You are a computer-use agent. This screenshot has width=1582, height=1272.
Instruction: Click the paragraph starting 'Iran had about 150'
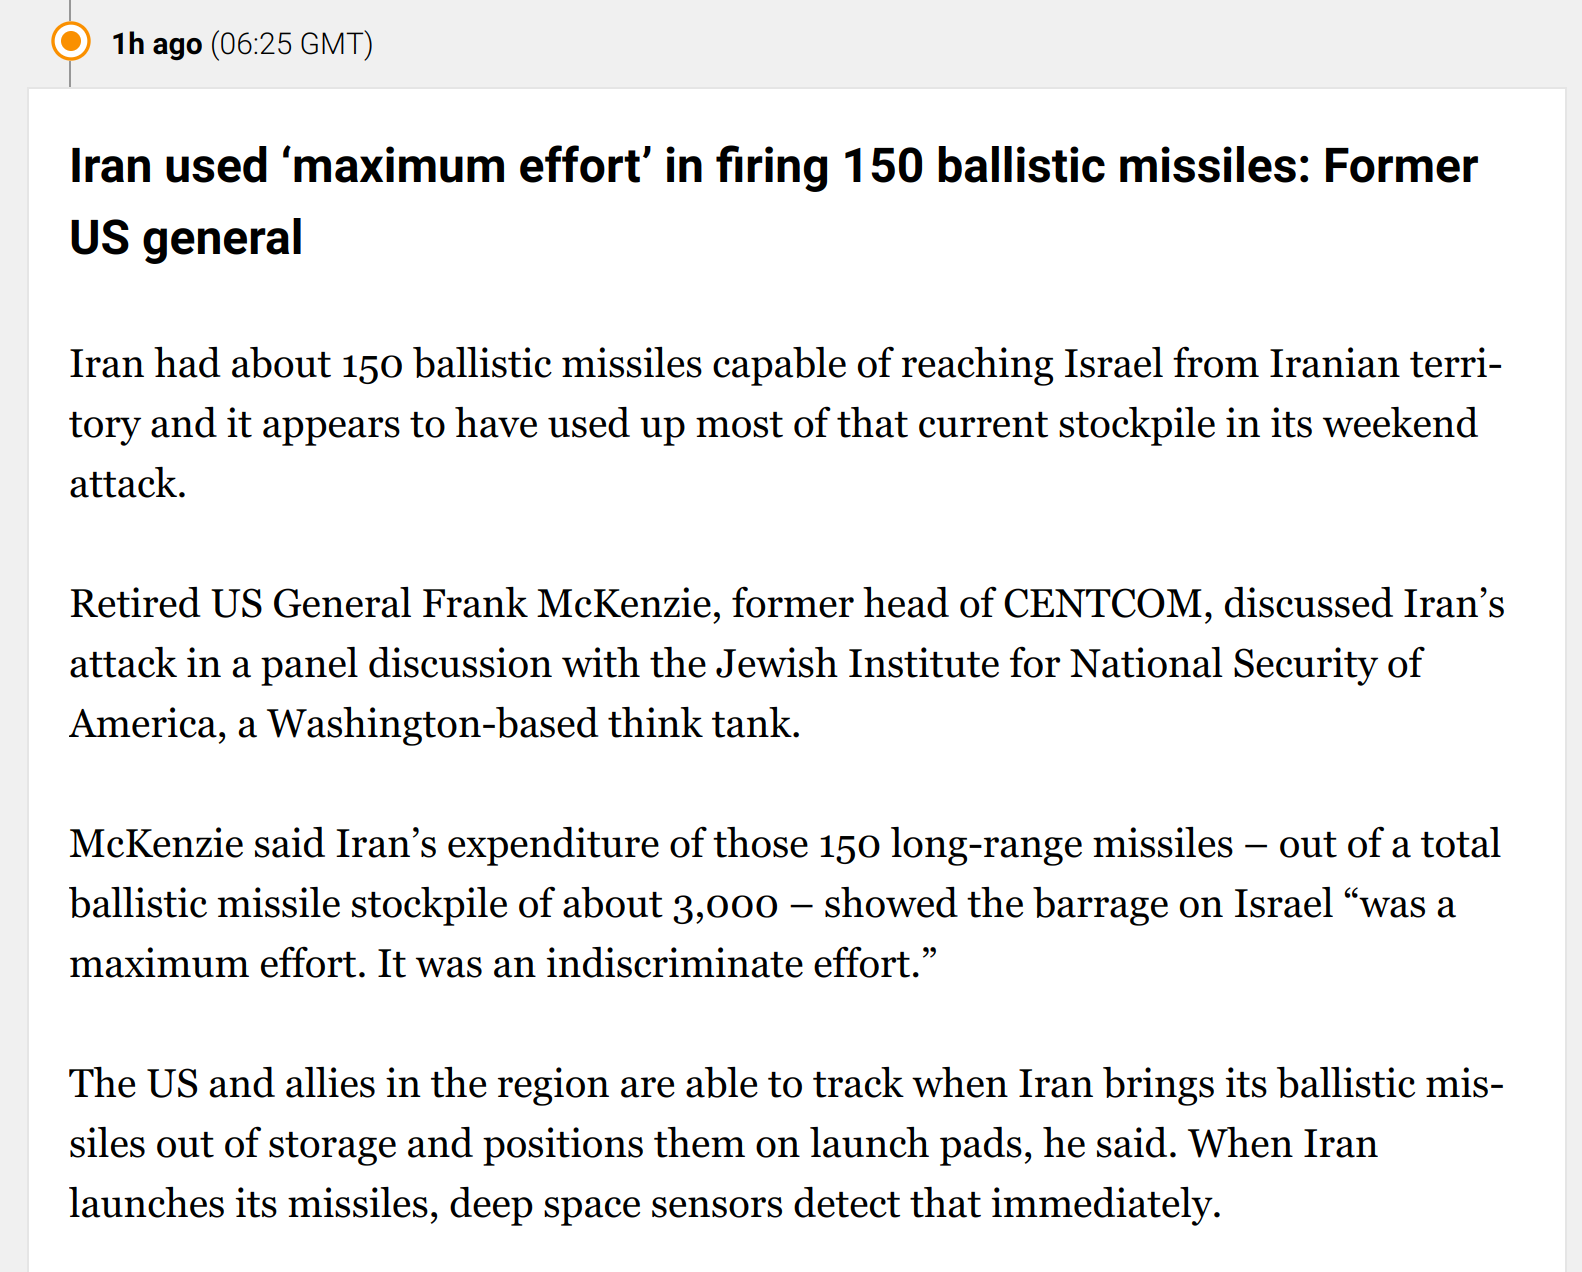pos(785,424)
